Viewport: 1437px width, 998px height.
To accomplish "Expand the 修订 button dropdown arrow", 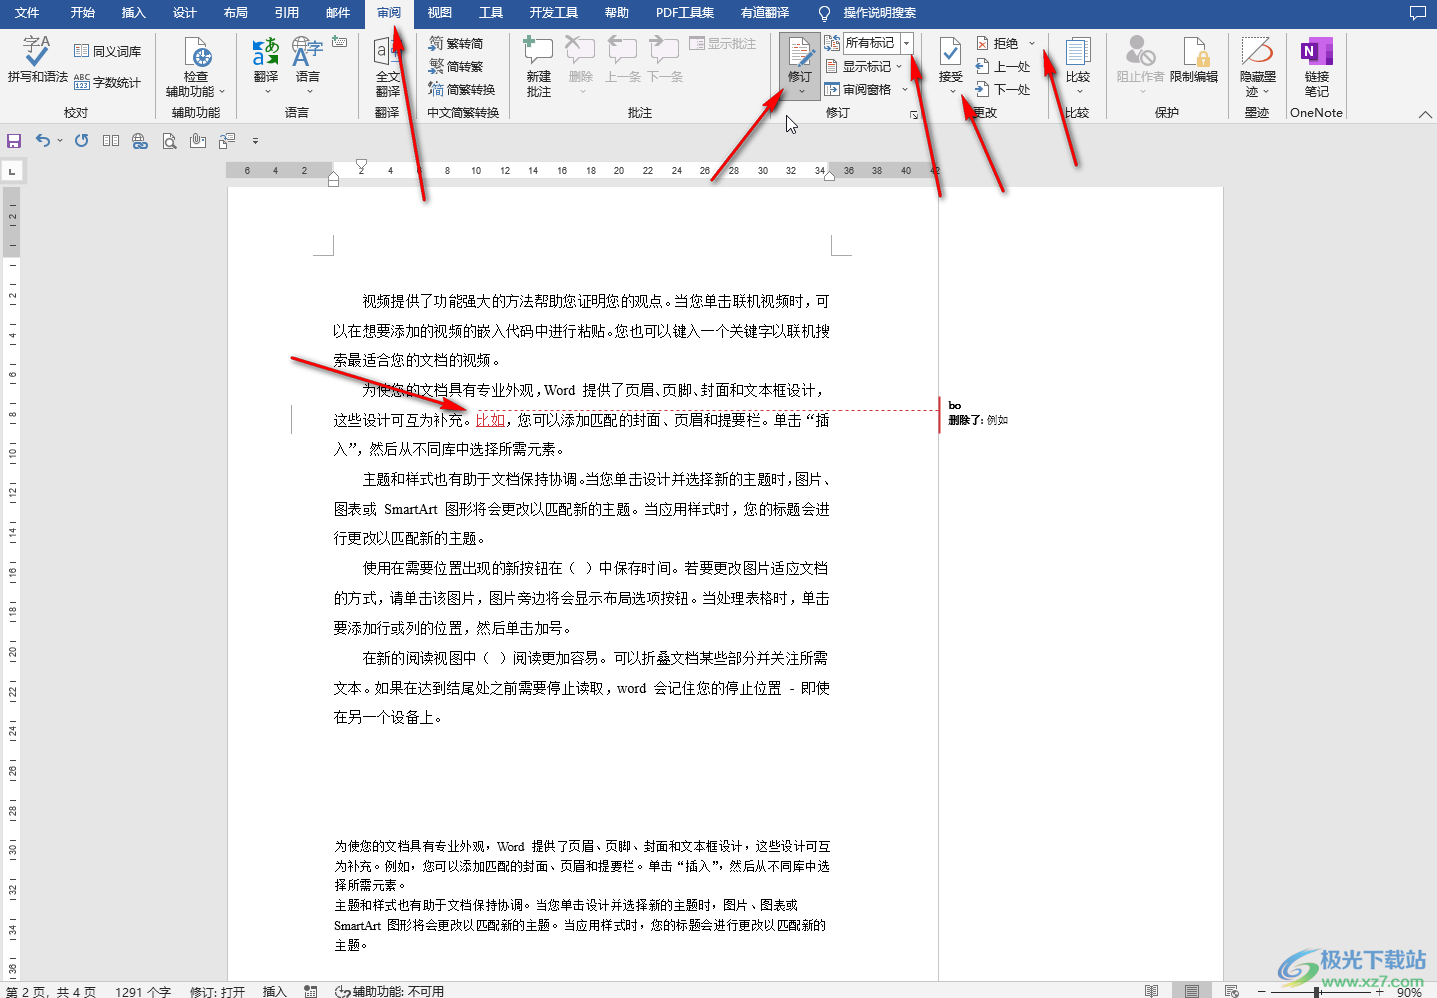I will 800,92.
